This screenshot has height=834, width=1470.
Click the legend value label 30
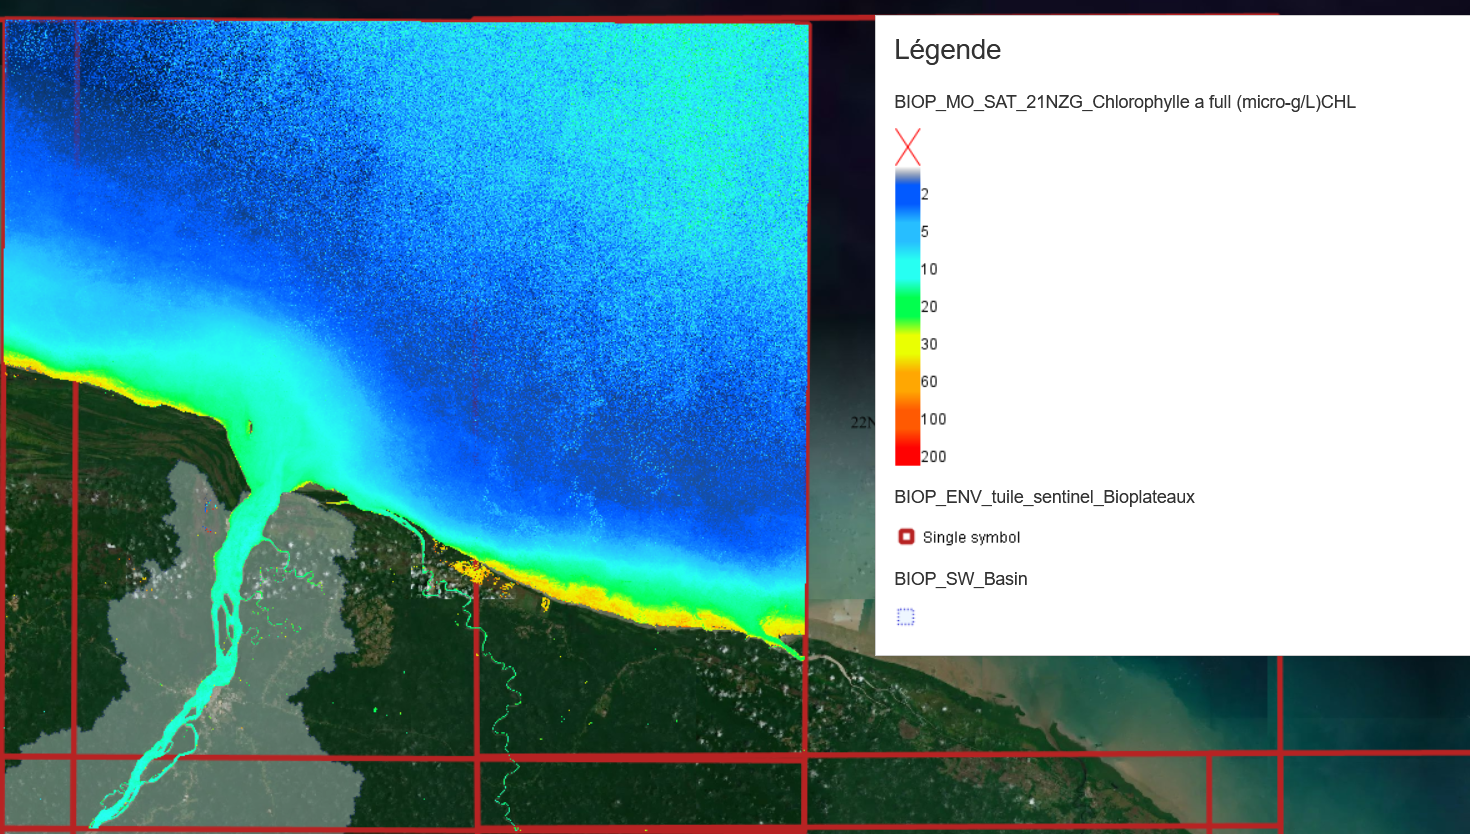929,344
